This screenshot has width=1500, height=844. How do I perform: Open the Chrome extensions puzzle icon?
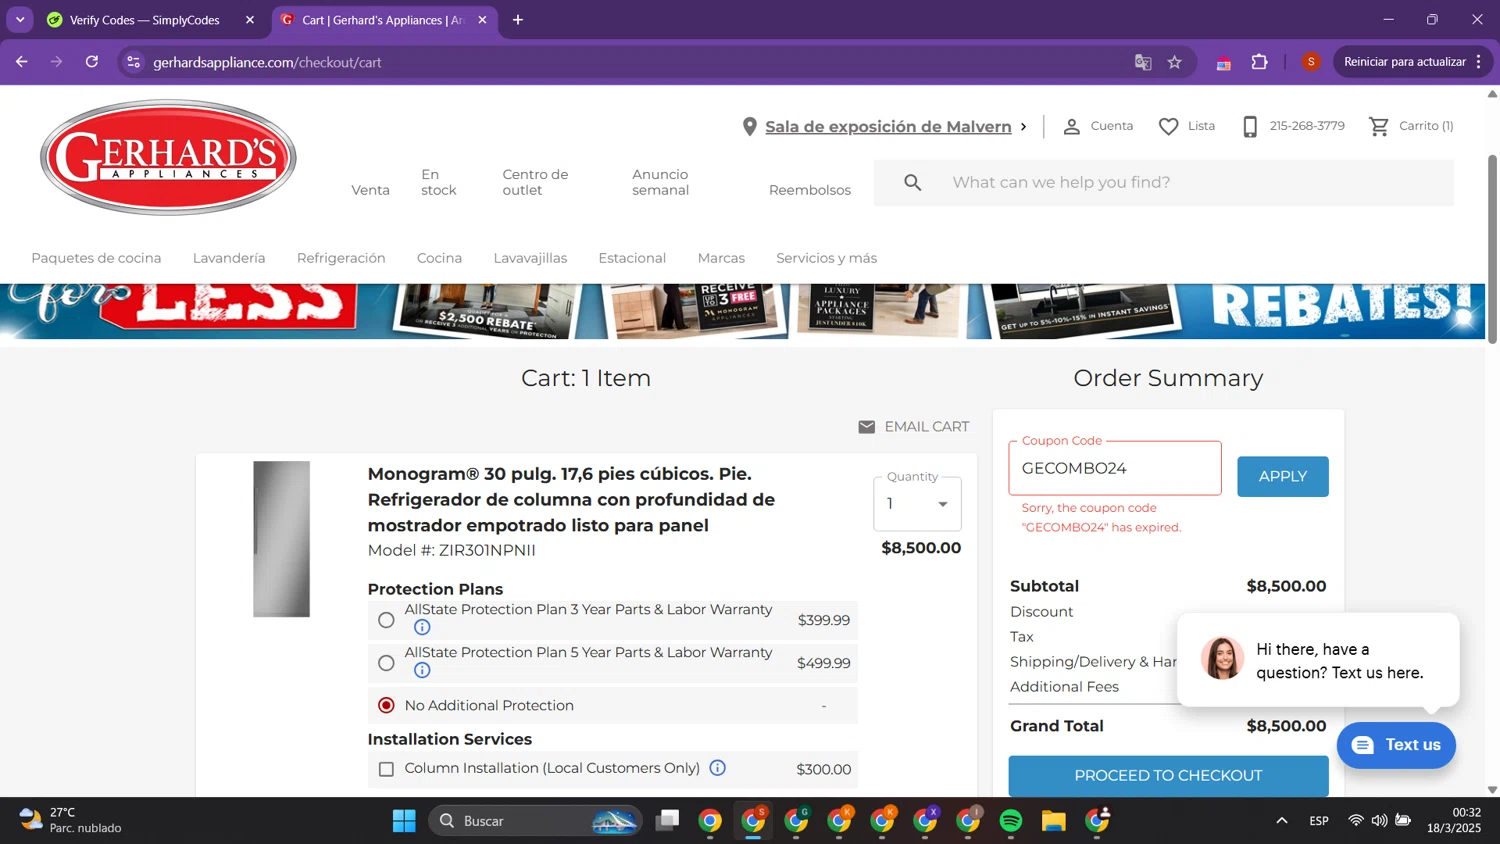click(x=1260, y=62)
